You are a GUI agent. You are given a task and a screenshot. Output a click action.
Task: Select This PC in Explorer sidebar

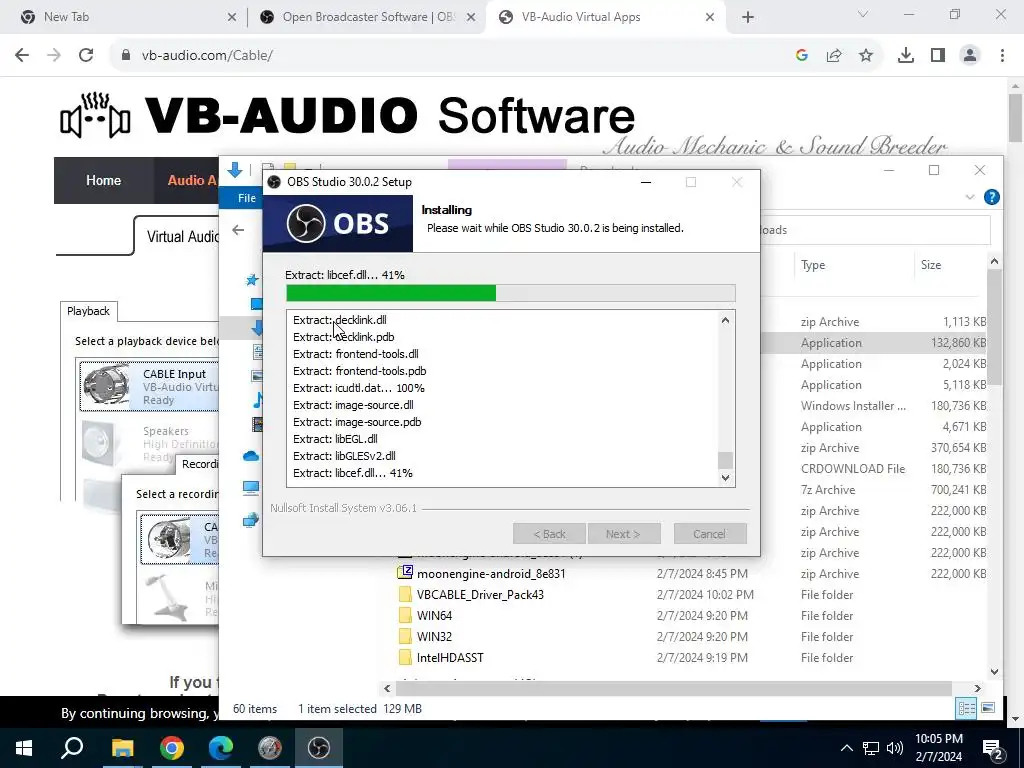pos(251,488)
